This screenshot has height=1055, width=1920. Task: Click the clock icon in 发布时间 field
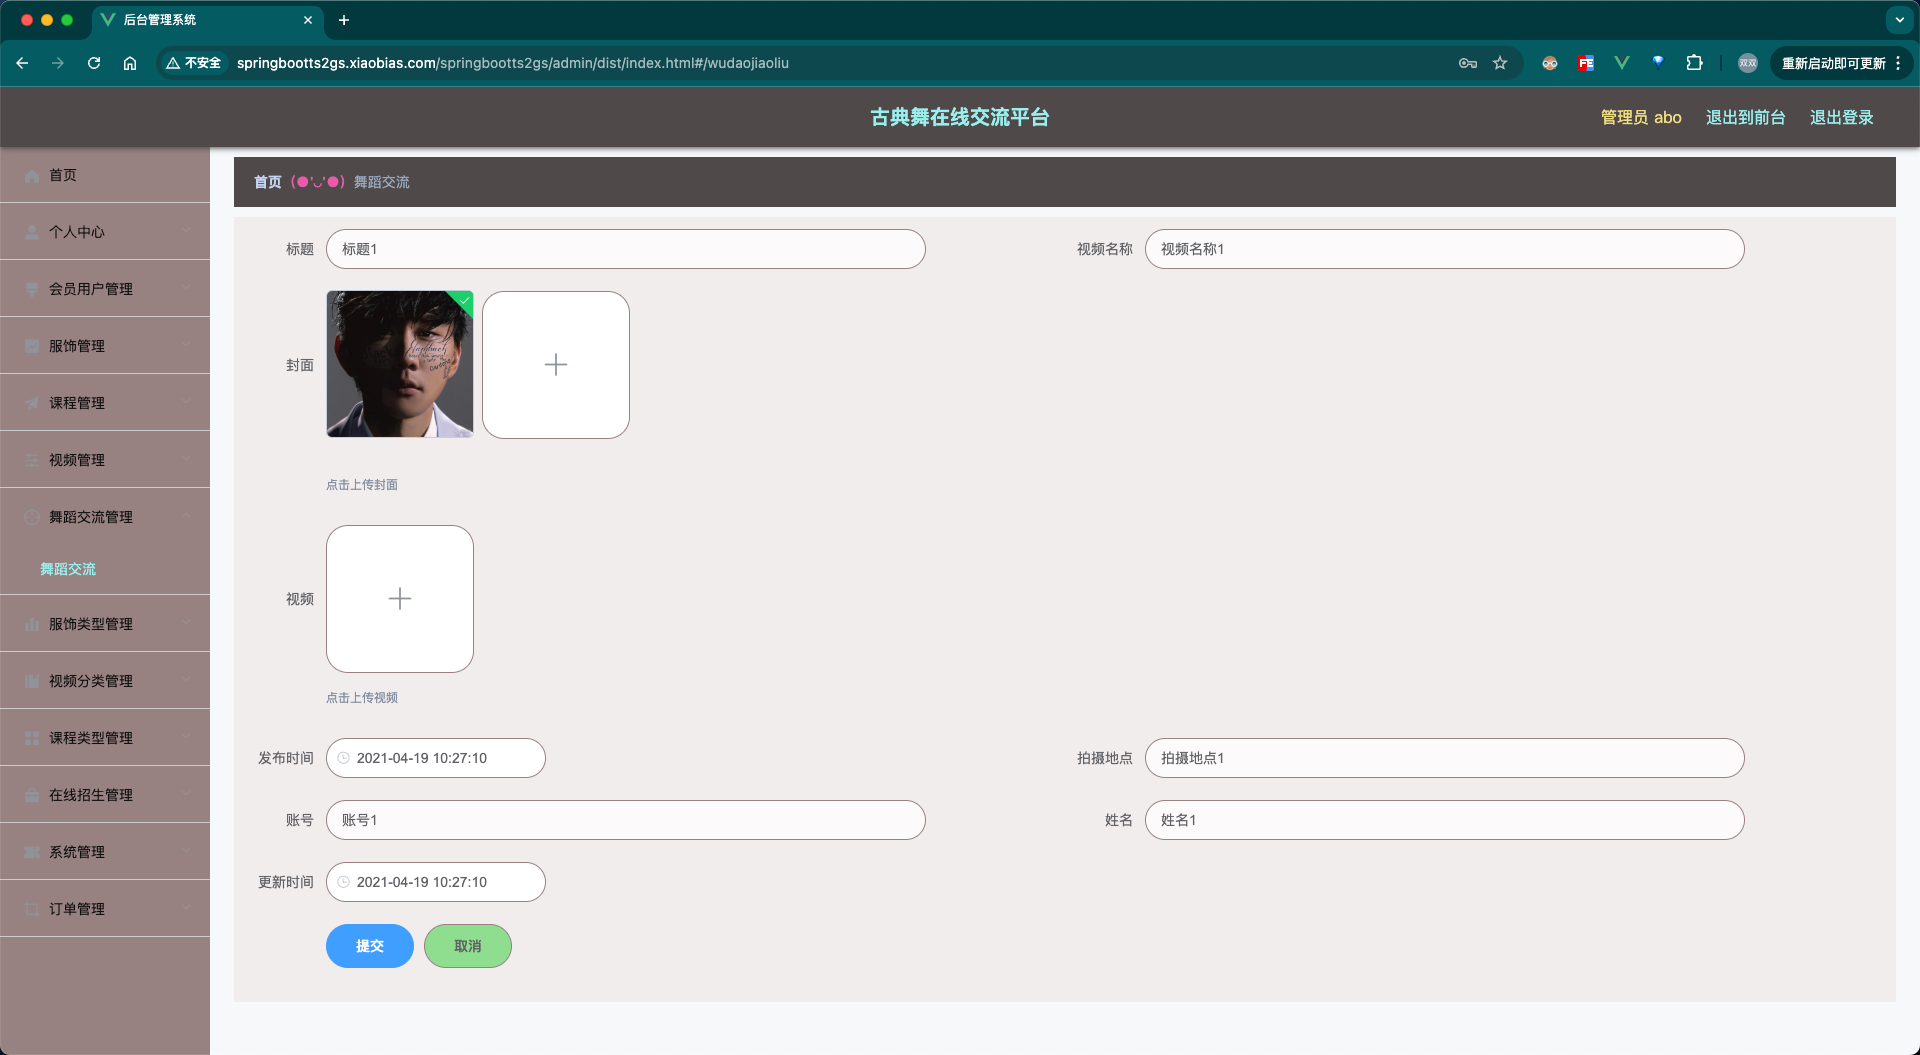(x=344, y=758)
